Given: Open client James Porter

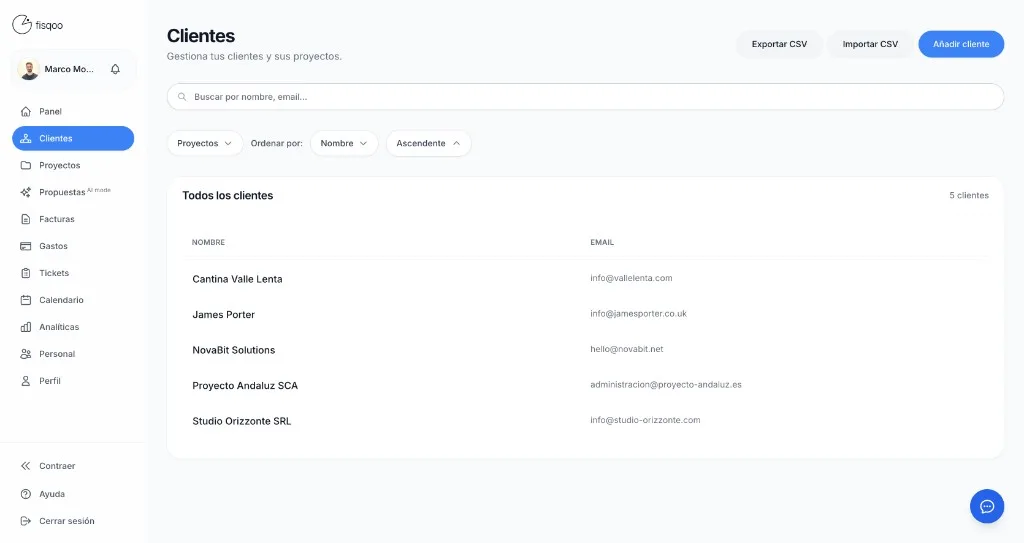Looking at the screenshot, I should 223,314.
